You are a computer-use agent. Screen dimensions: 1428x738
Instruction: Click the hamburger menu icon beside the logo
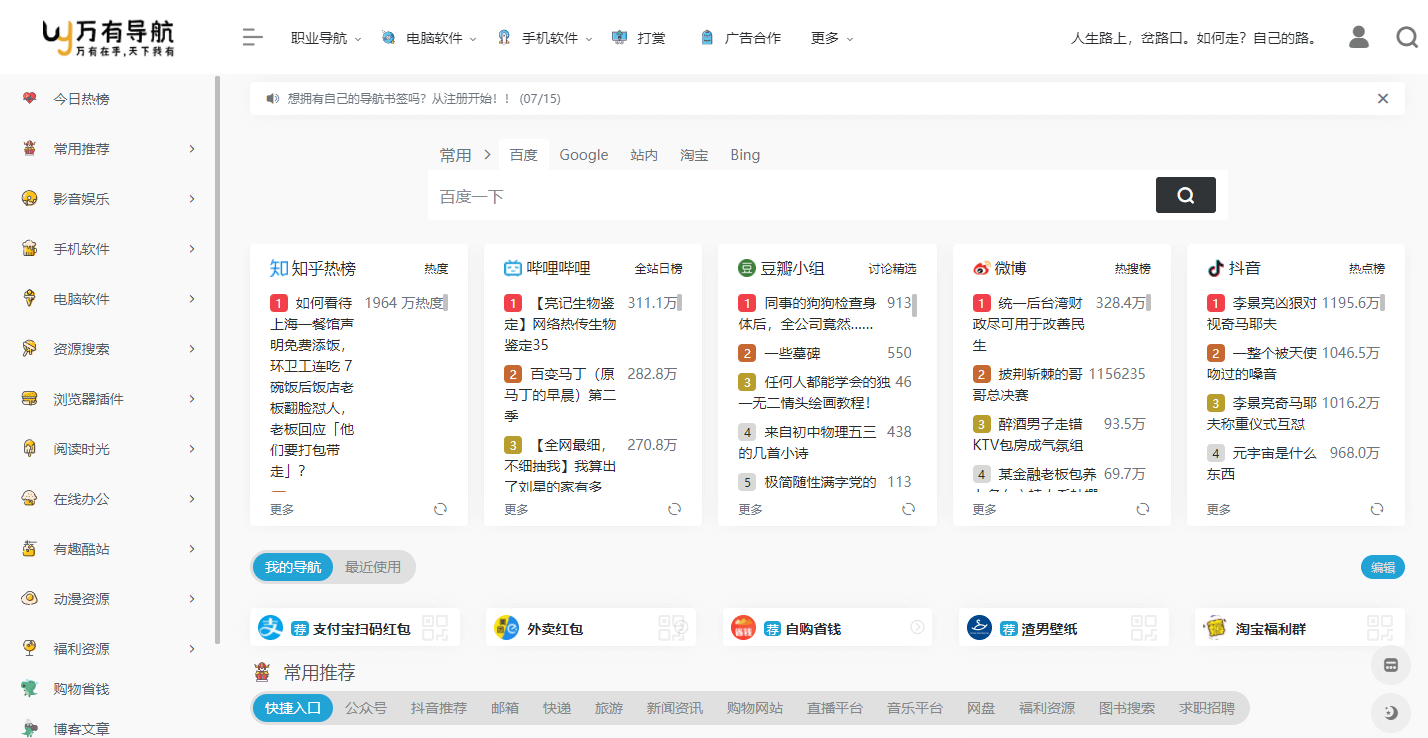click(252, 37)
